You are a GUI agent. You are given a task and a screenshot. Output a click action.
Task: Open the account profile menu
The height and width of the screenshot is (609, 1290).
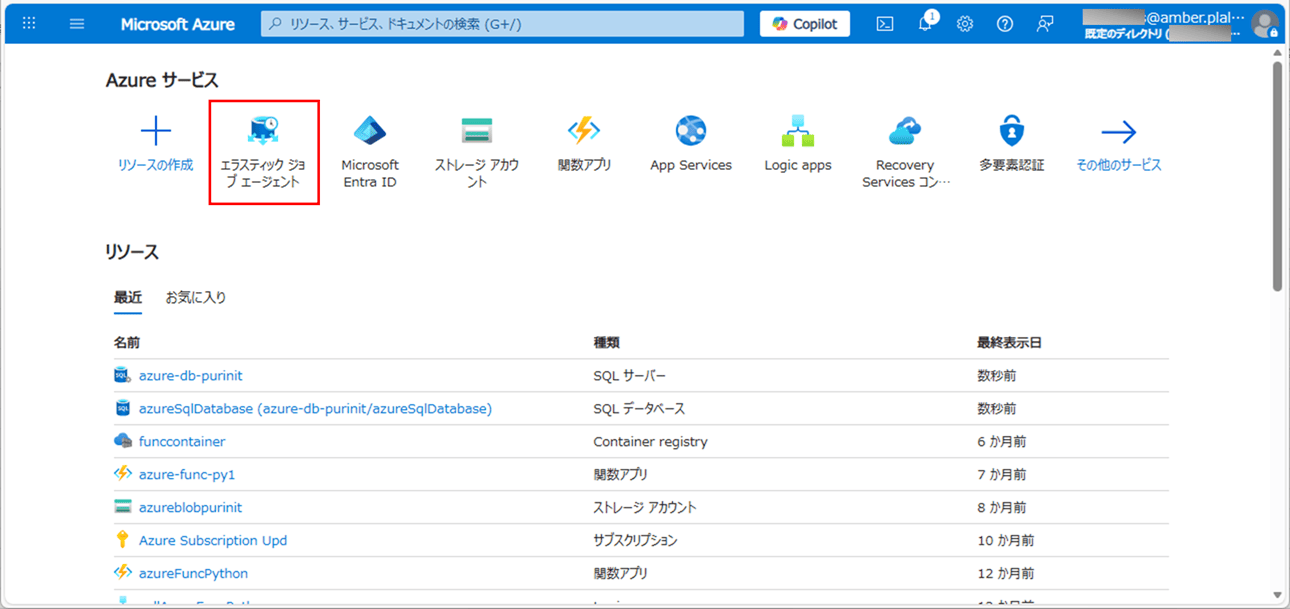click(1265, 24)
